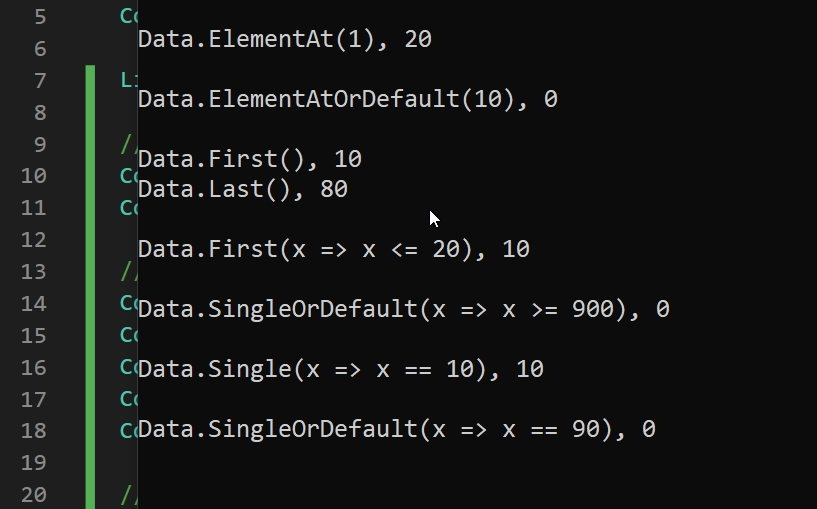This screenshot has height=509, width=817.
Task: Click the Data.ElementAt(1), 20 output line
Action: click(284, 40)
